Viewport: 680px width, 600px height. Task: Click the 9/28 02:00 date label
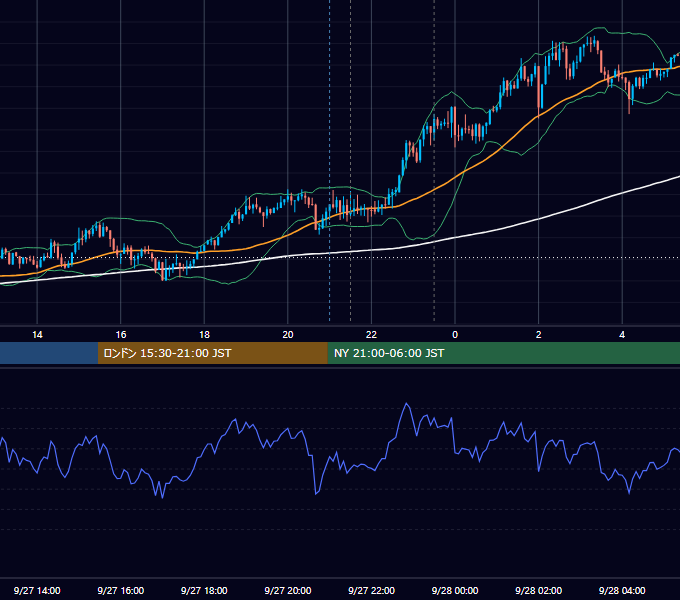click(539, 590)
